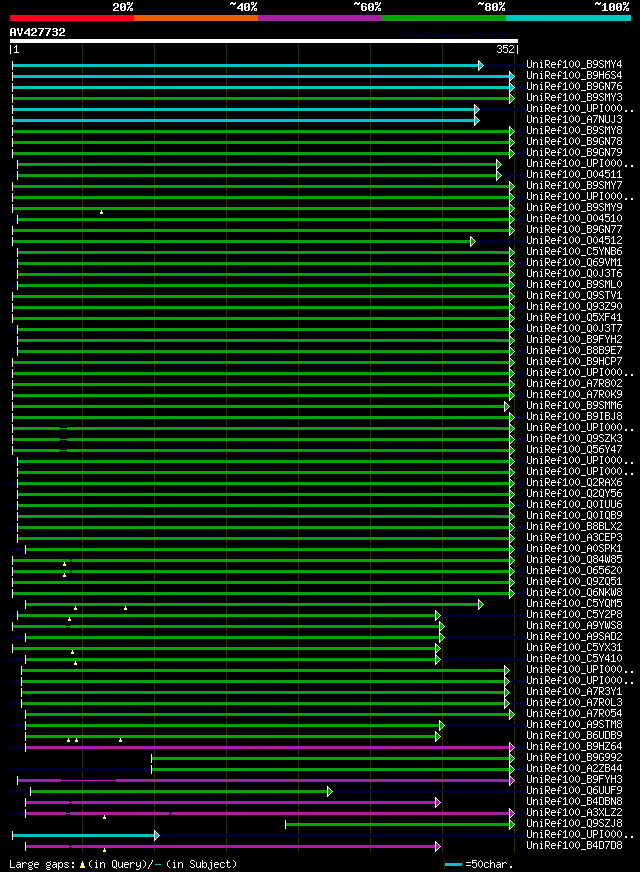The width and height of the screenshot is (640, 872).
Task: Click the UniRef100_B9HCP7 label
Action: 574,361
